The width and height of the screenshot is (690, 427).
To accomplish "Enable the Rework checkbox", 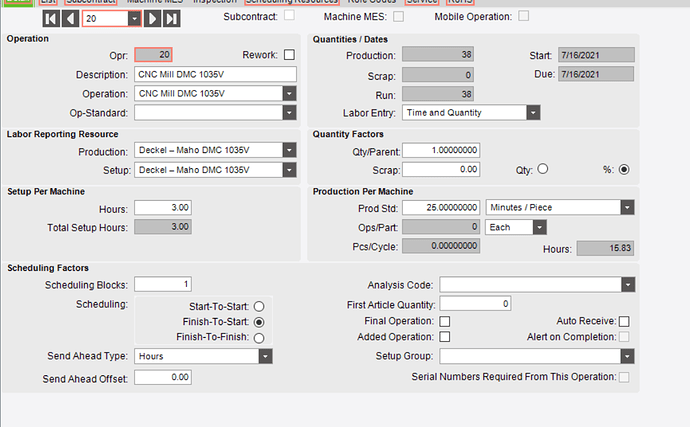I will click(x=289, y=55).
